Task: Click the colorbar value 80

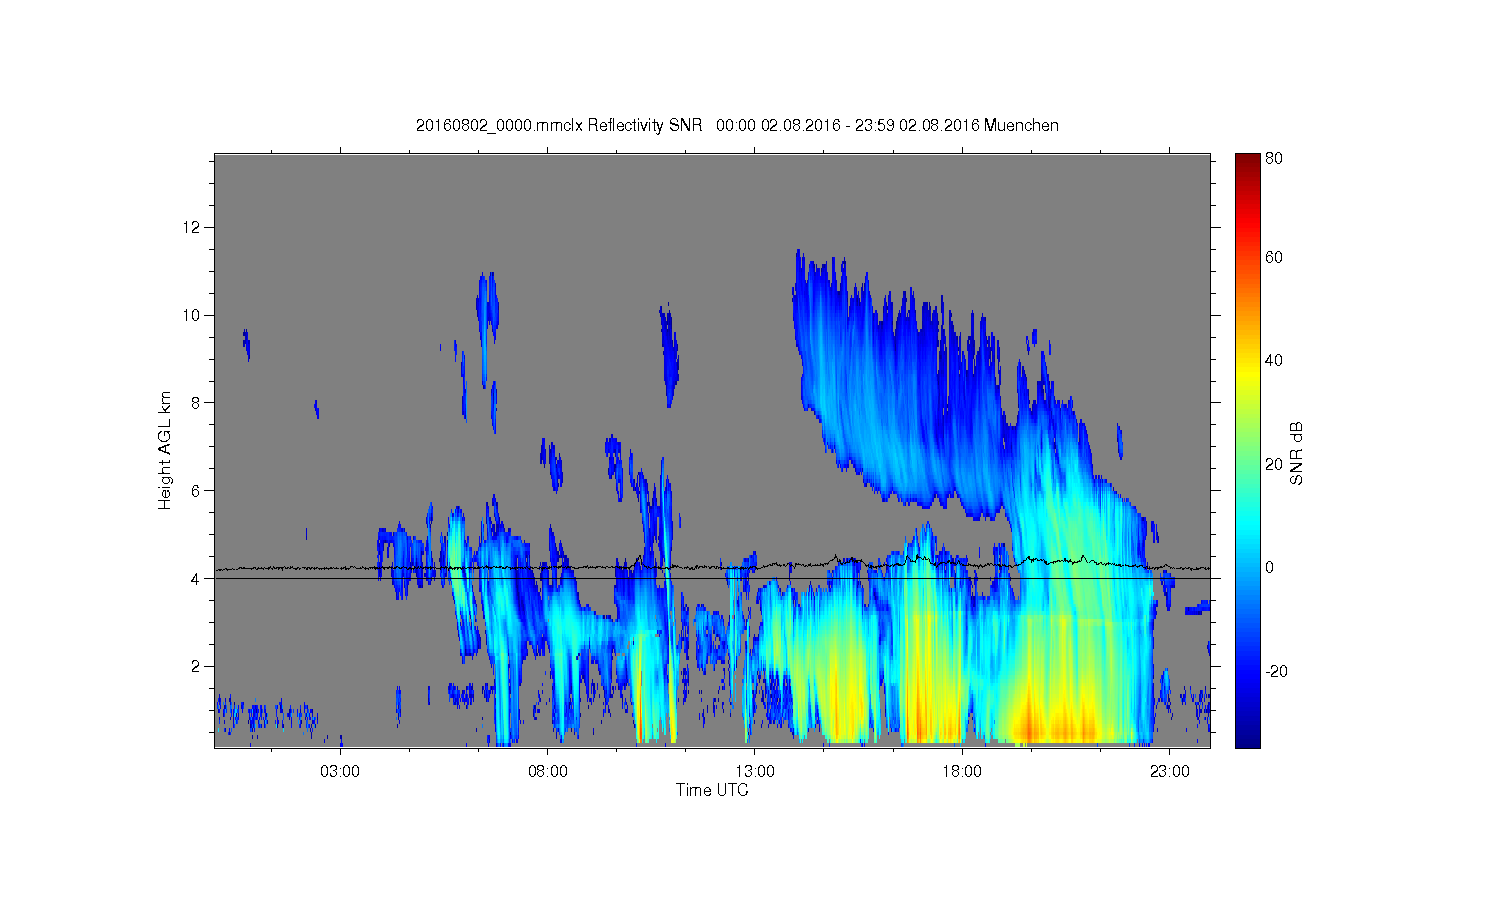Action: click(1274, 159)
